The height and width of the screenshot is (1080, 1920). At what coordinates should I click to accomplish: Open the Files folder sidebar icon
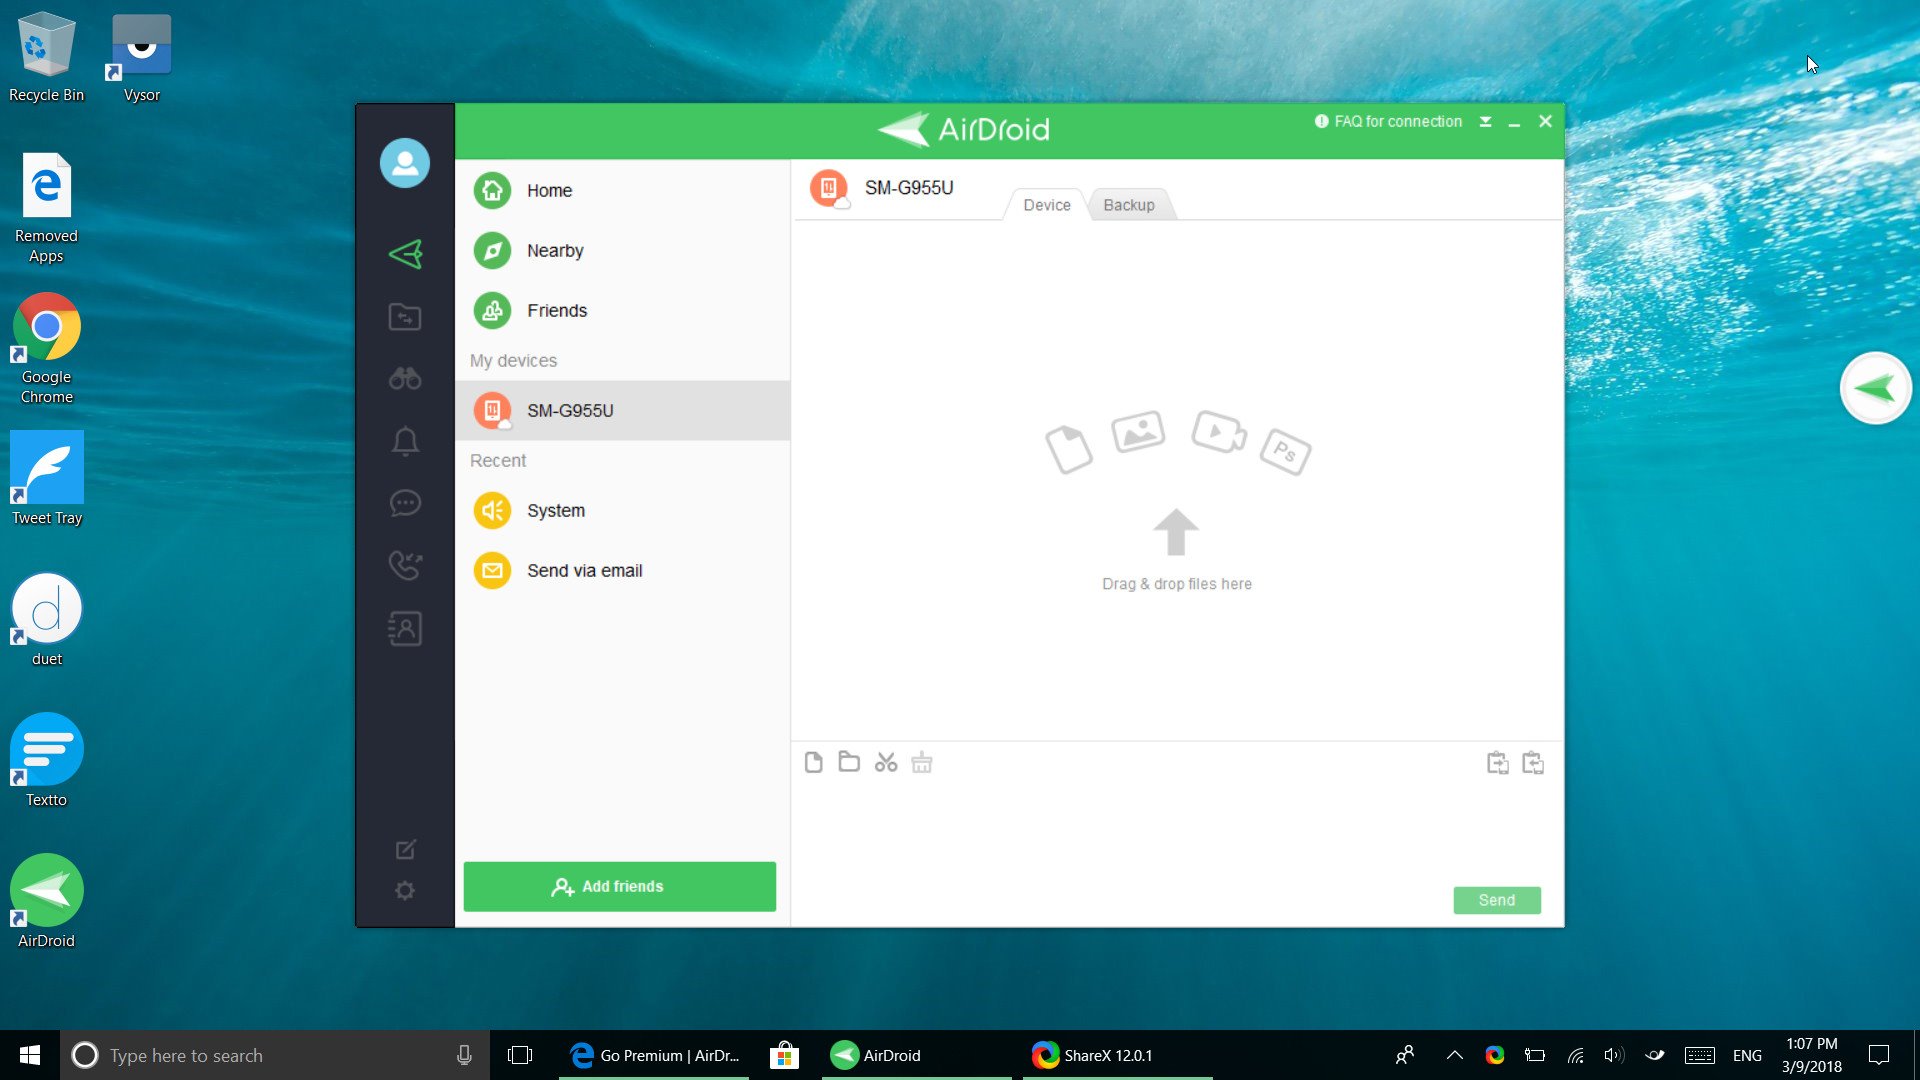405,317
